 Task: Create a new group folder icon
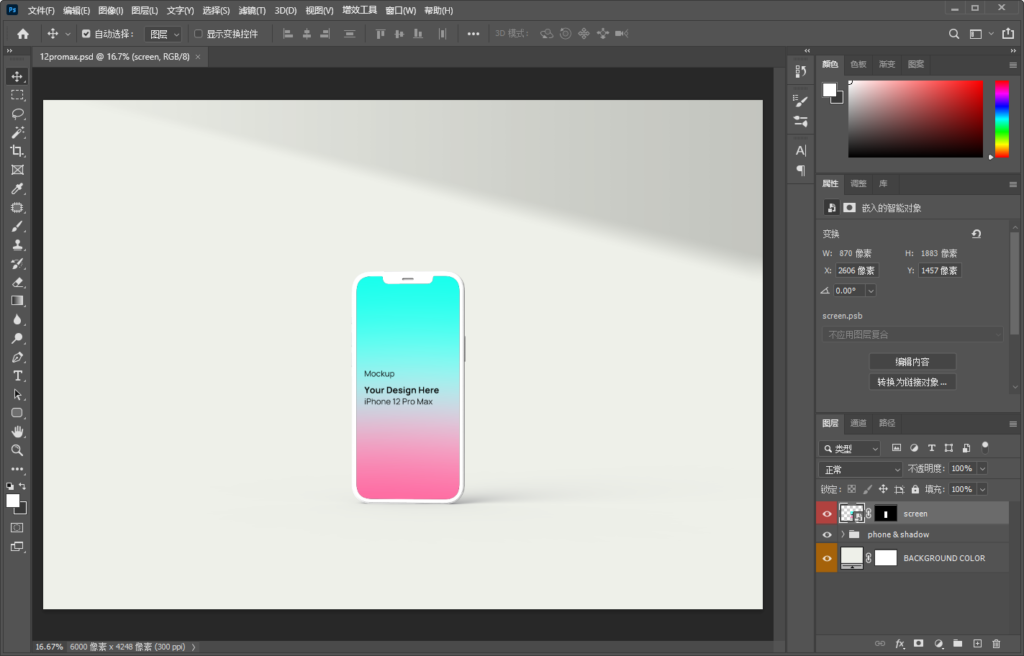tap(957, 644)
